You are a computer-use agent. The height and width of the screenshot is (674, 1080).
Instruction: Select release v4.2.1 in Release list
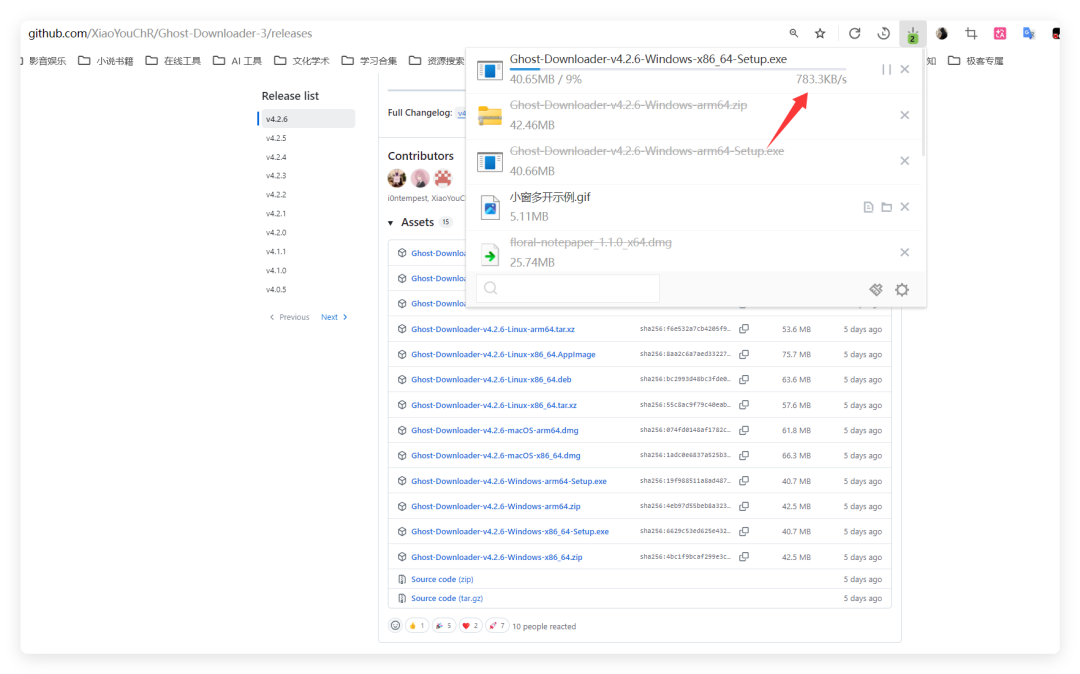pos(276,213)
